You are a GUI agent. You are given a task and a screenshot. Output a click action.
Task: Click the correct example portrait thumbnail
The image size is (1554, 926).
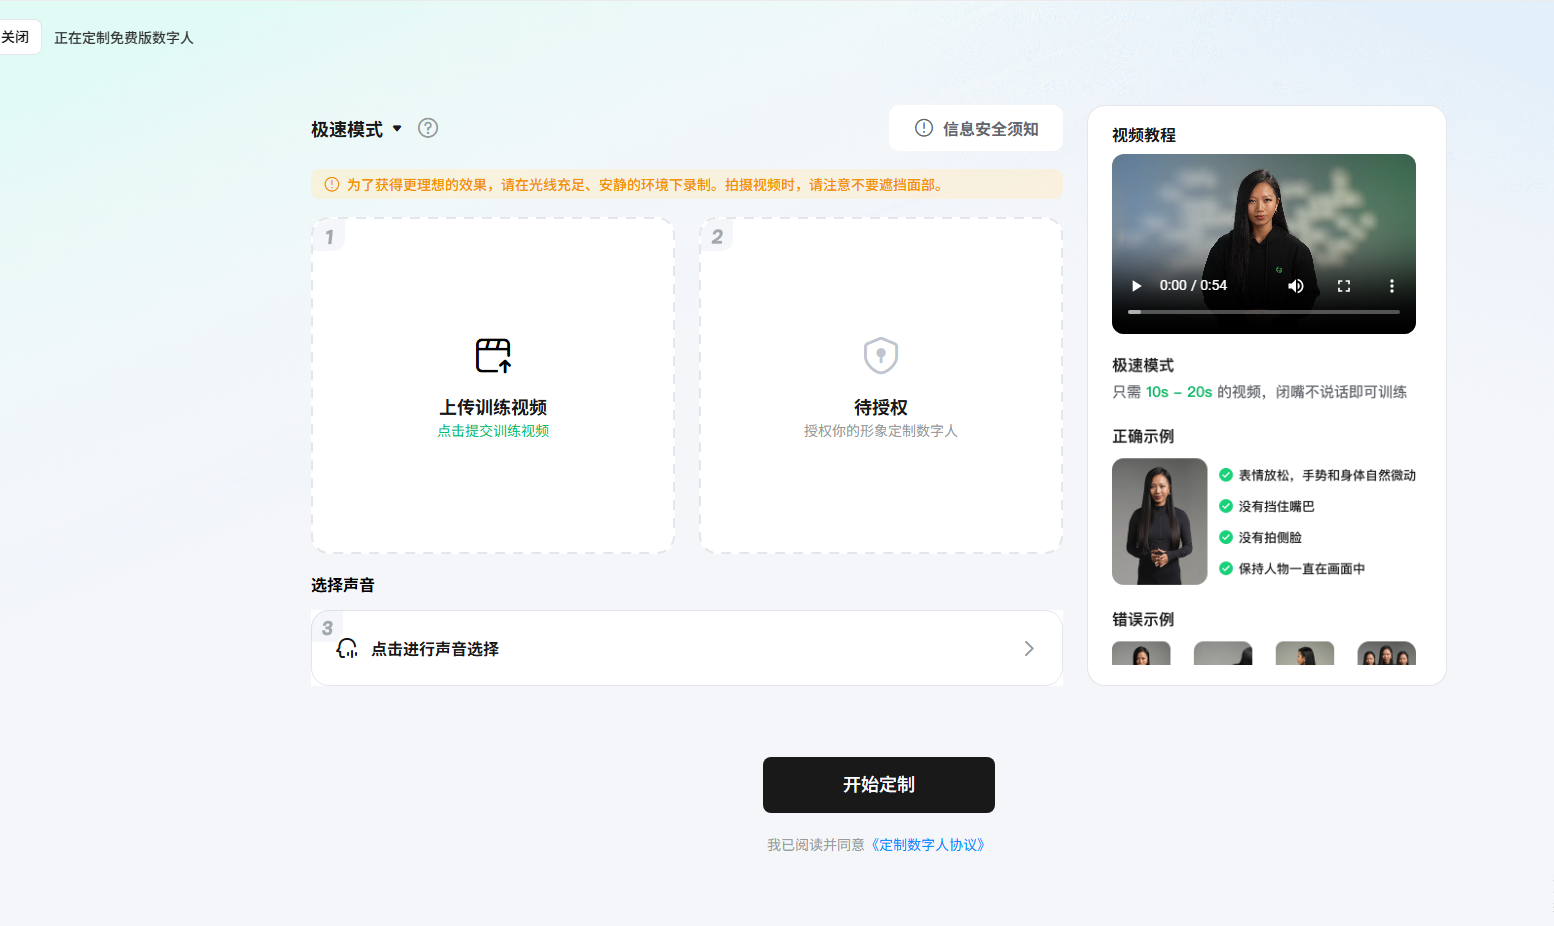coord(1159,521)
